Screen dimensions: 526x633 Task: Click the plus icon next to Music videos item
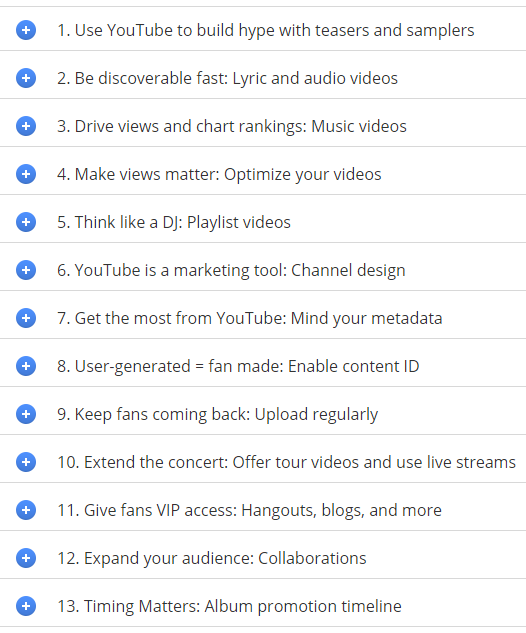pyautogui.click(x=26, y=126)
